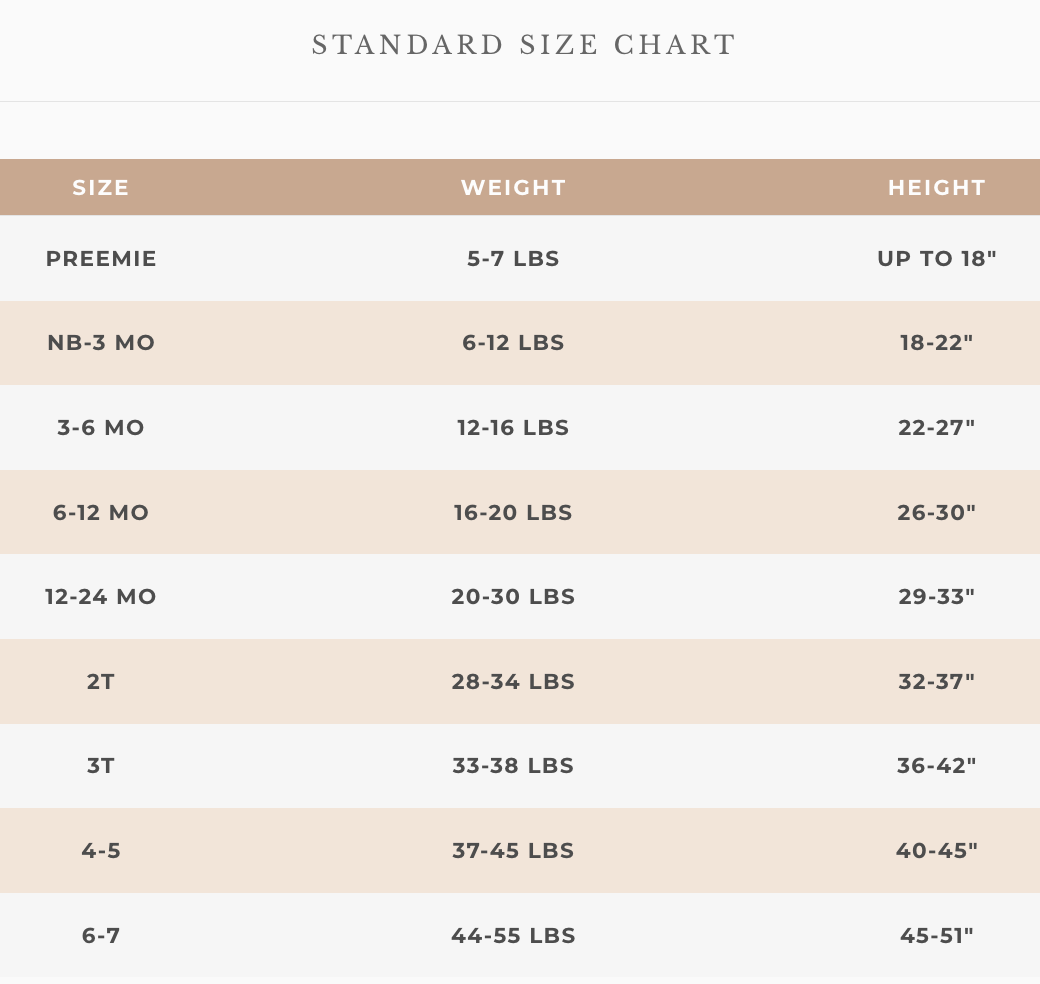The width and height of the screenshot is (1040, 984).
Task: Select the 44-55 LBS weight cell
Action: [513, 936]
